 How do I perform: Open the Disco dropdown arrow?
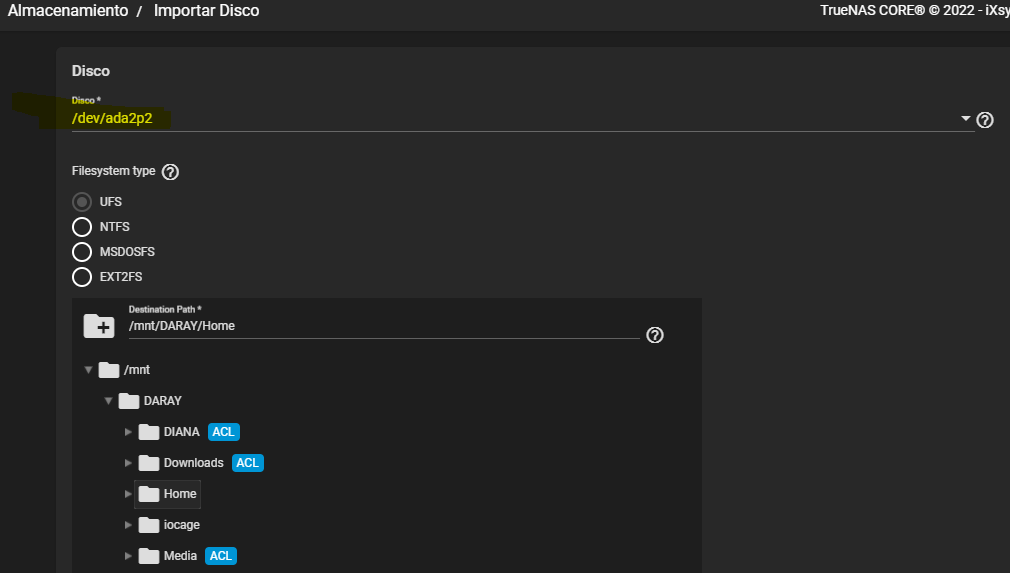point(966,119)
